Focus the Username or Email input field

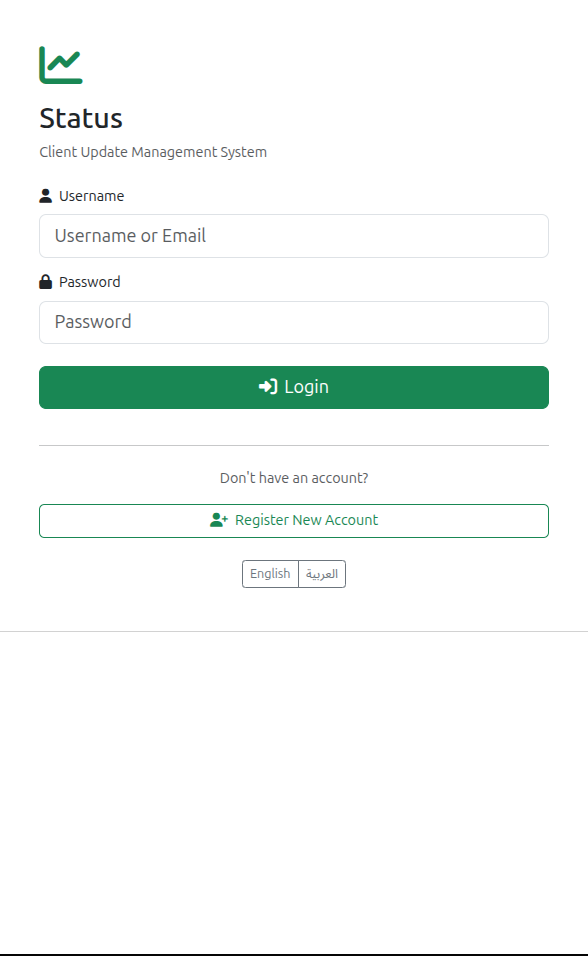pyautogui.click(x=294, y=236)
